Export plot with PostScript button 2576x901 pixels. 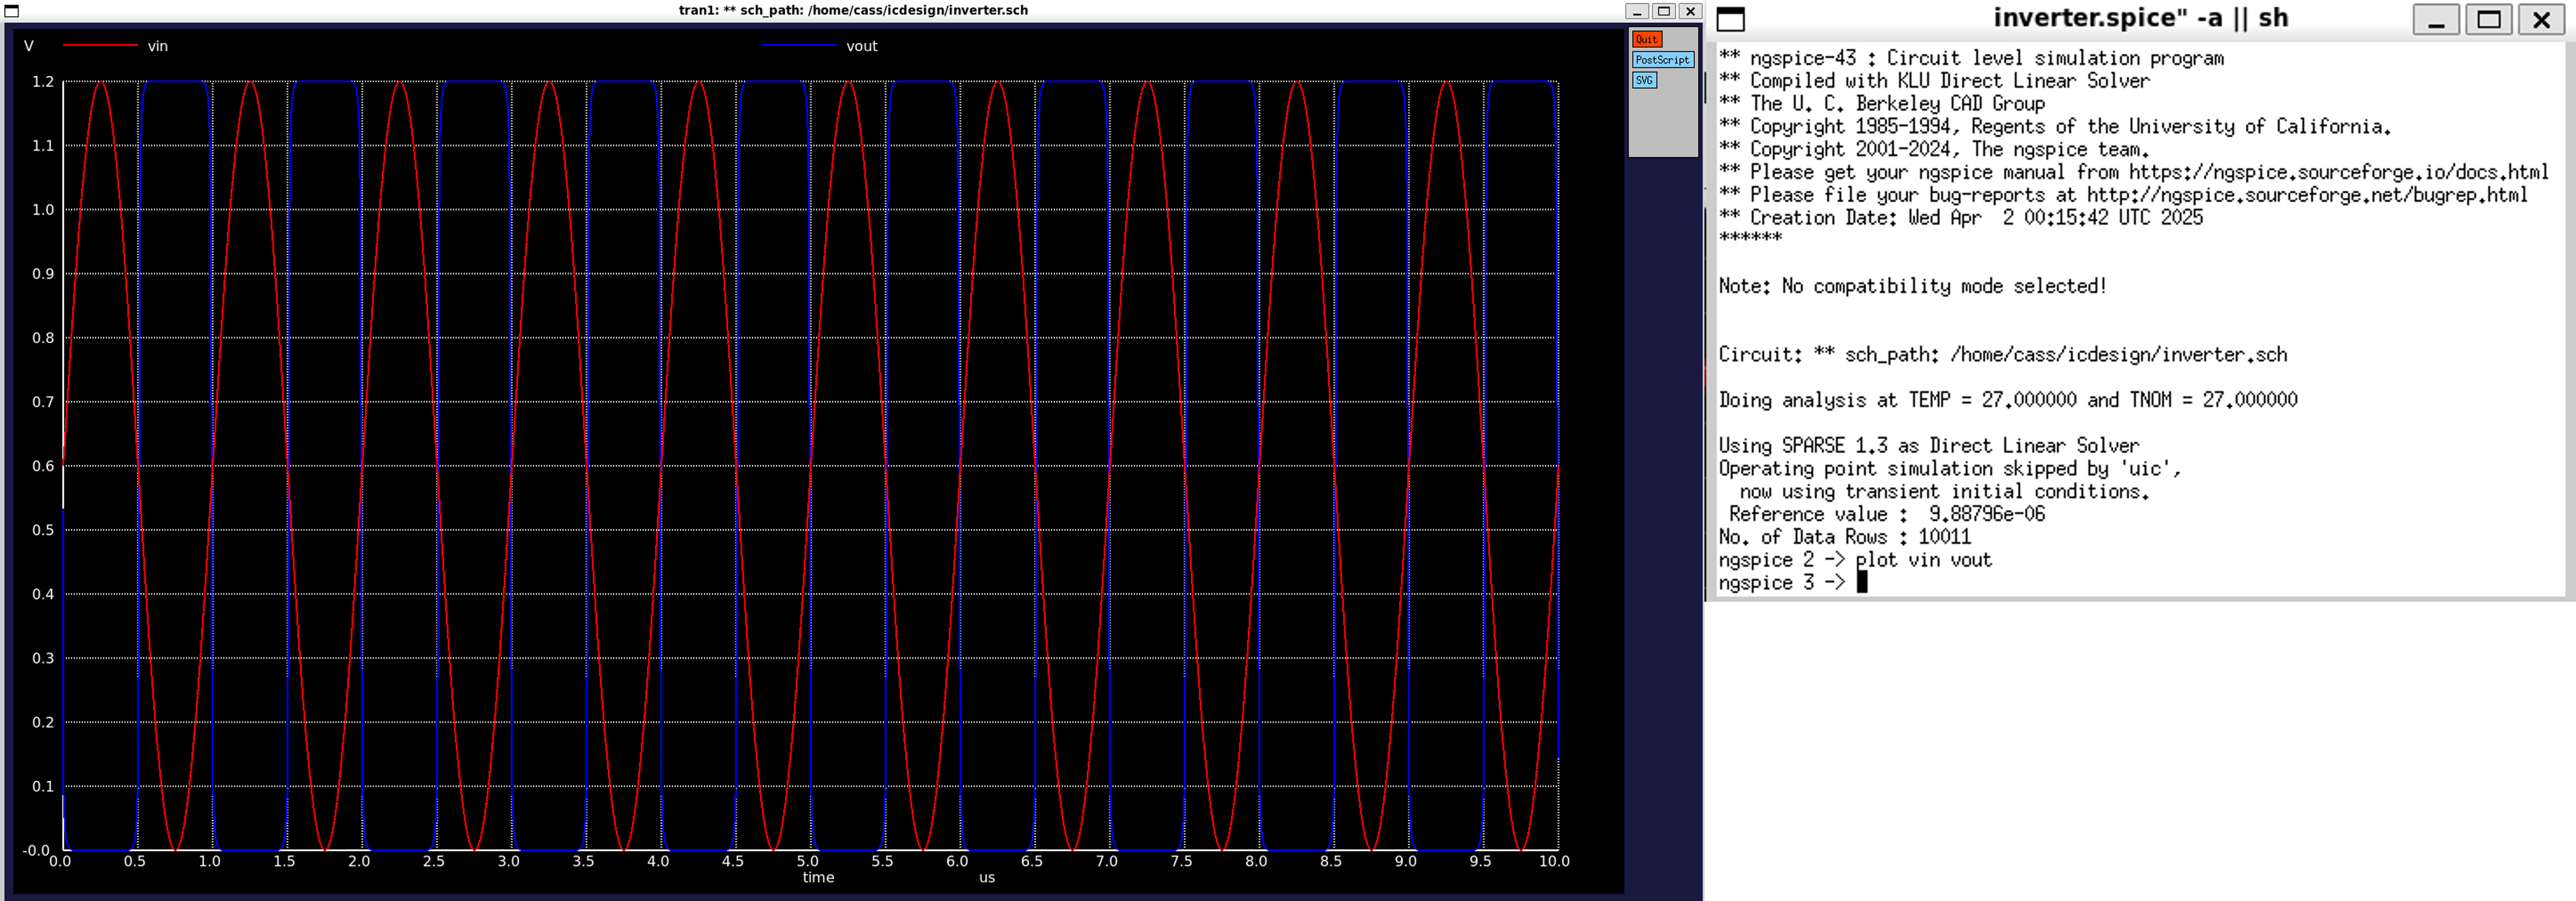click(1662, 60)
